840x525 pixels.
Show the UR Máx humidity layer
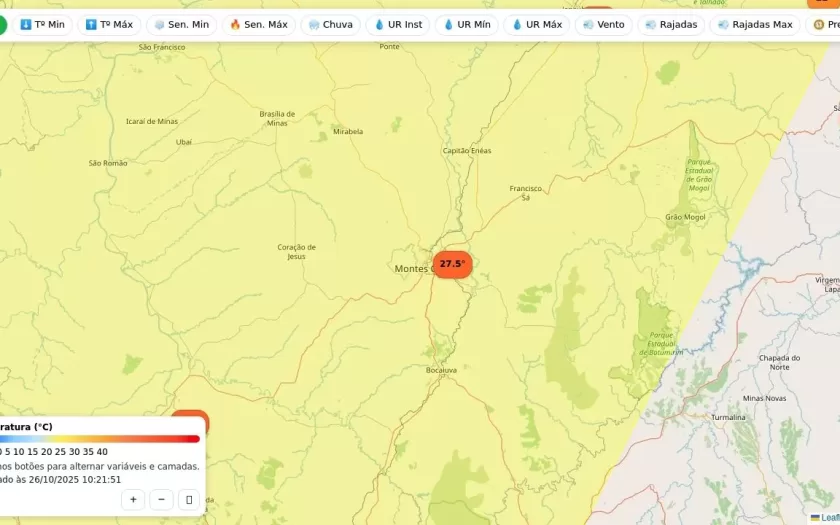(536, 25)
